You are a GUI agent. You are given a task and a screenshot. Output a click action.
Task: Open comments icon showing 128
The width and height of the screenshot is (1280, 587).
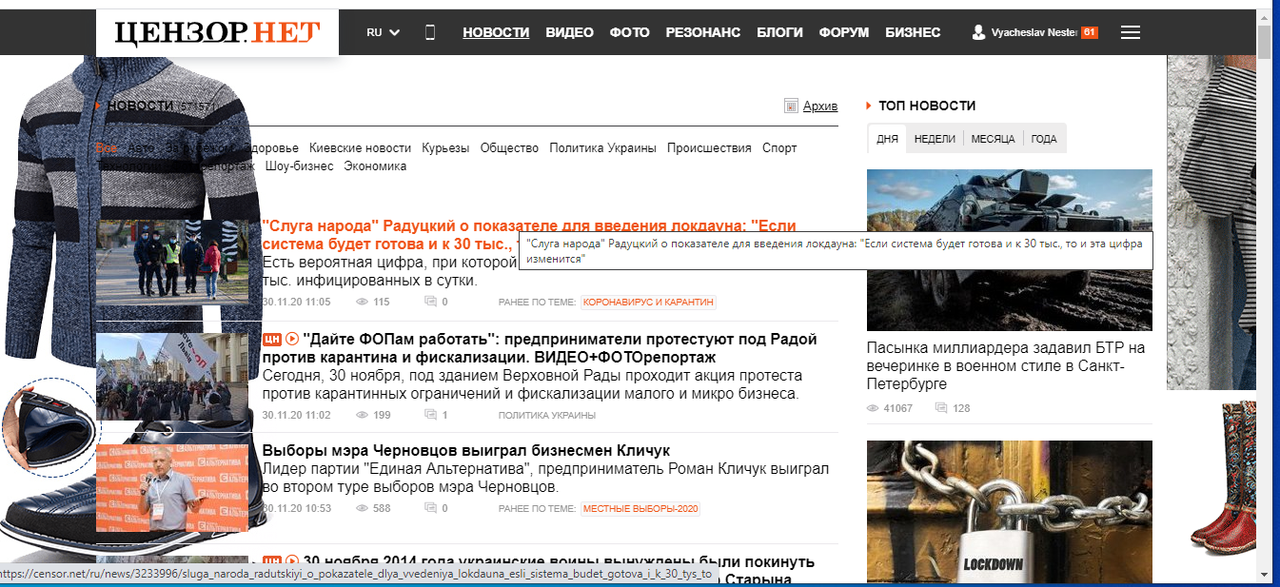tap(942, 408)
